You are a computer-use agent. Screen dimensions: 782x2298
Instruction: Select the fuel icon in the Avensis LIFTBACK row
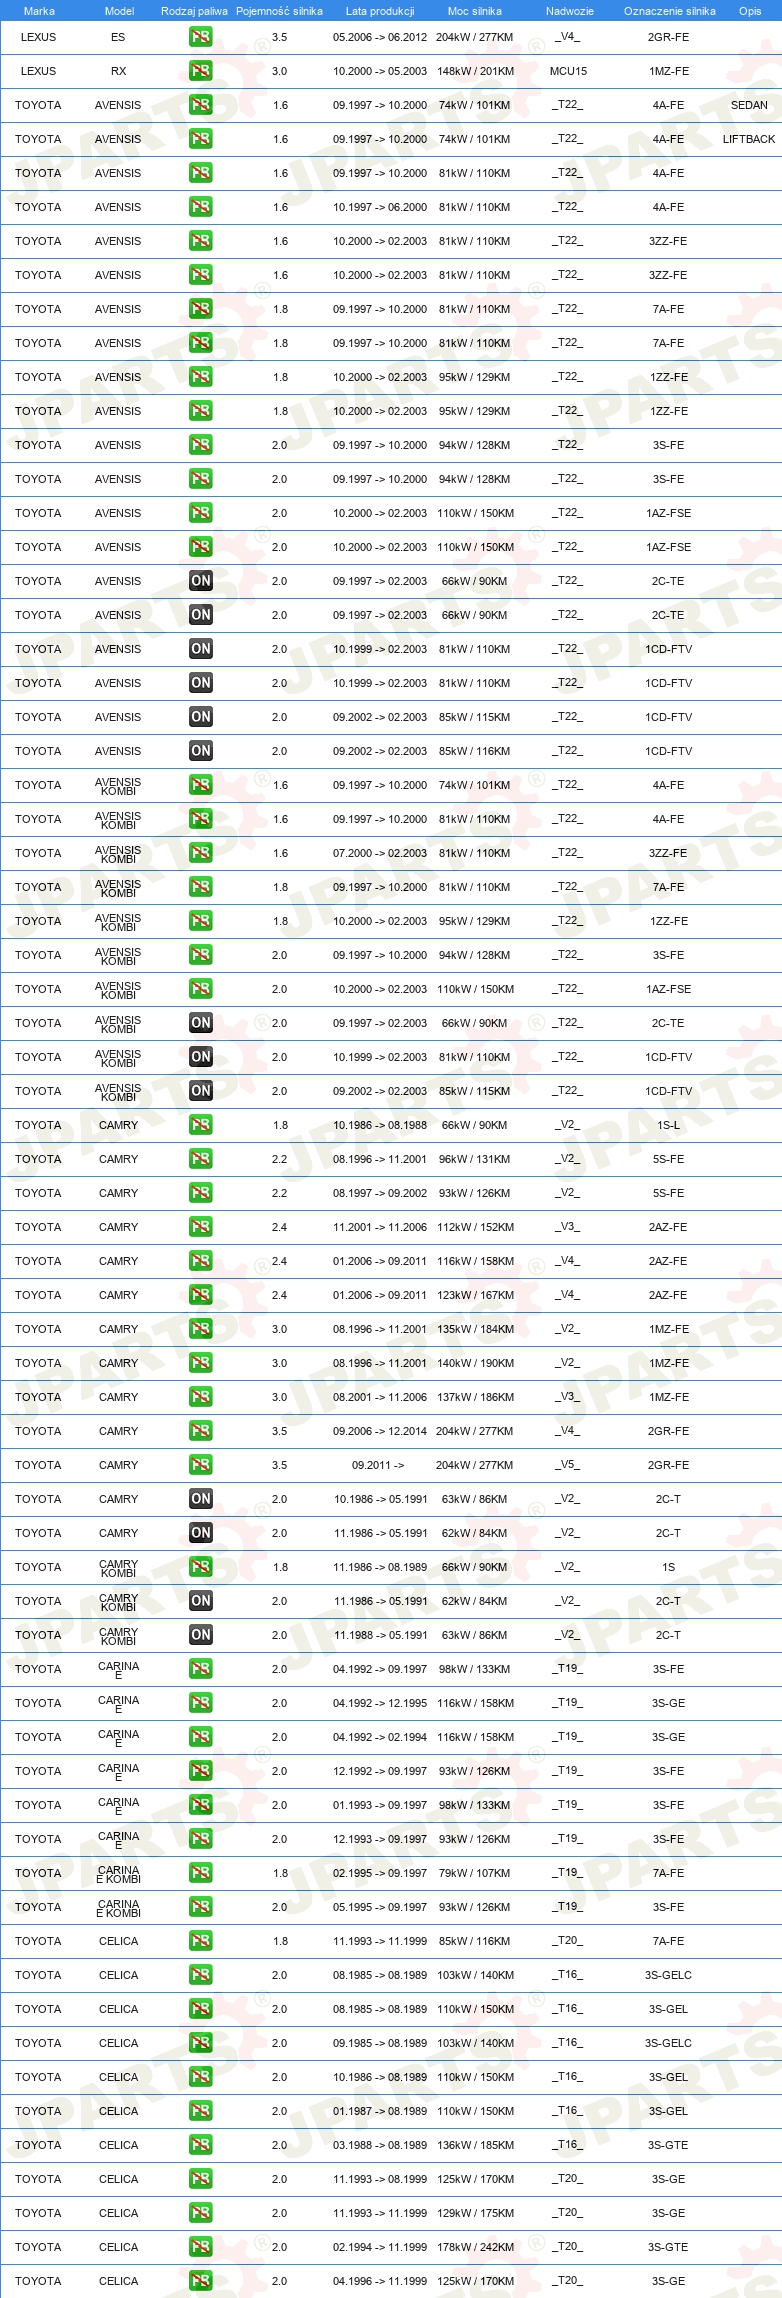pyautogui.click(x=201, y=139)
